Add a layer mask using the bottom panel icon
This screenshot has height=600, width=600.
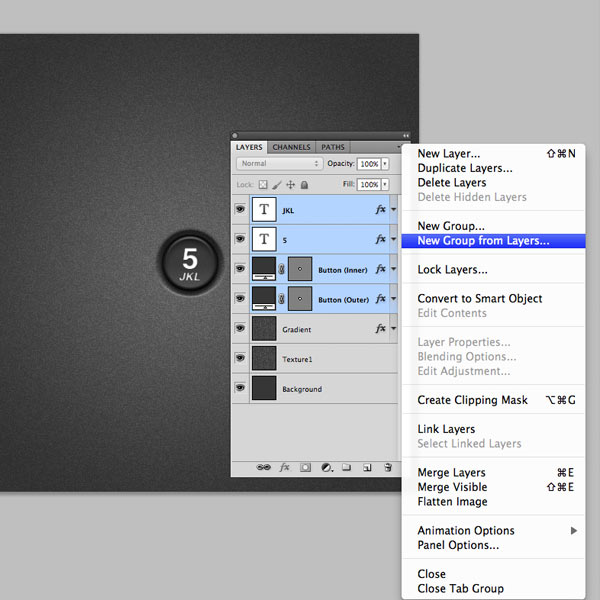pyautogui.click(x=305, y=467)
